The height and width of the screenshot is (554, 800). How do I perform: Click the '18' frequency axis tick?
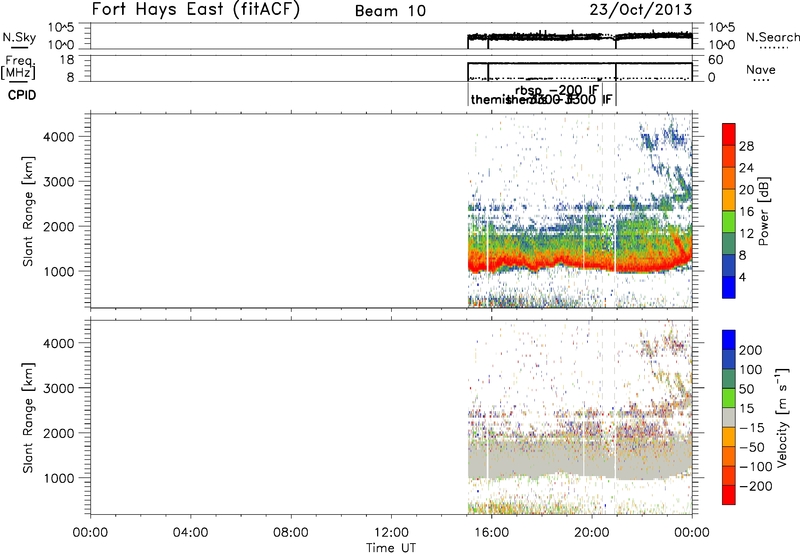(67, 60)
